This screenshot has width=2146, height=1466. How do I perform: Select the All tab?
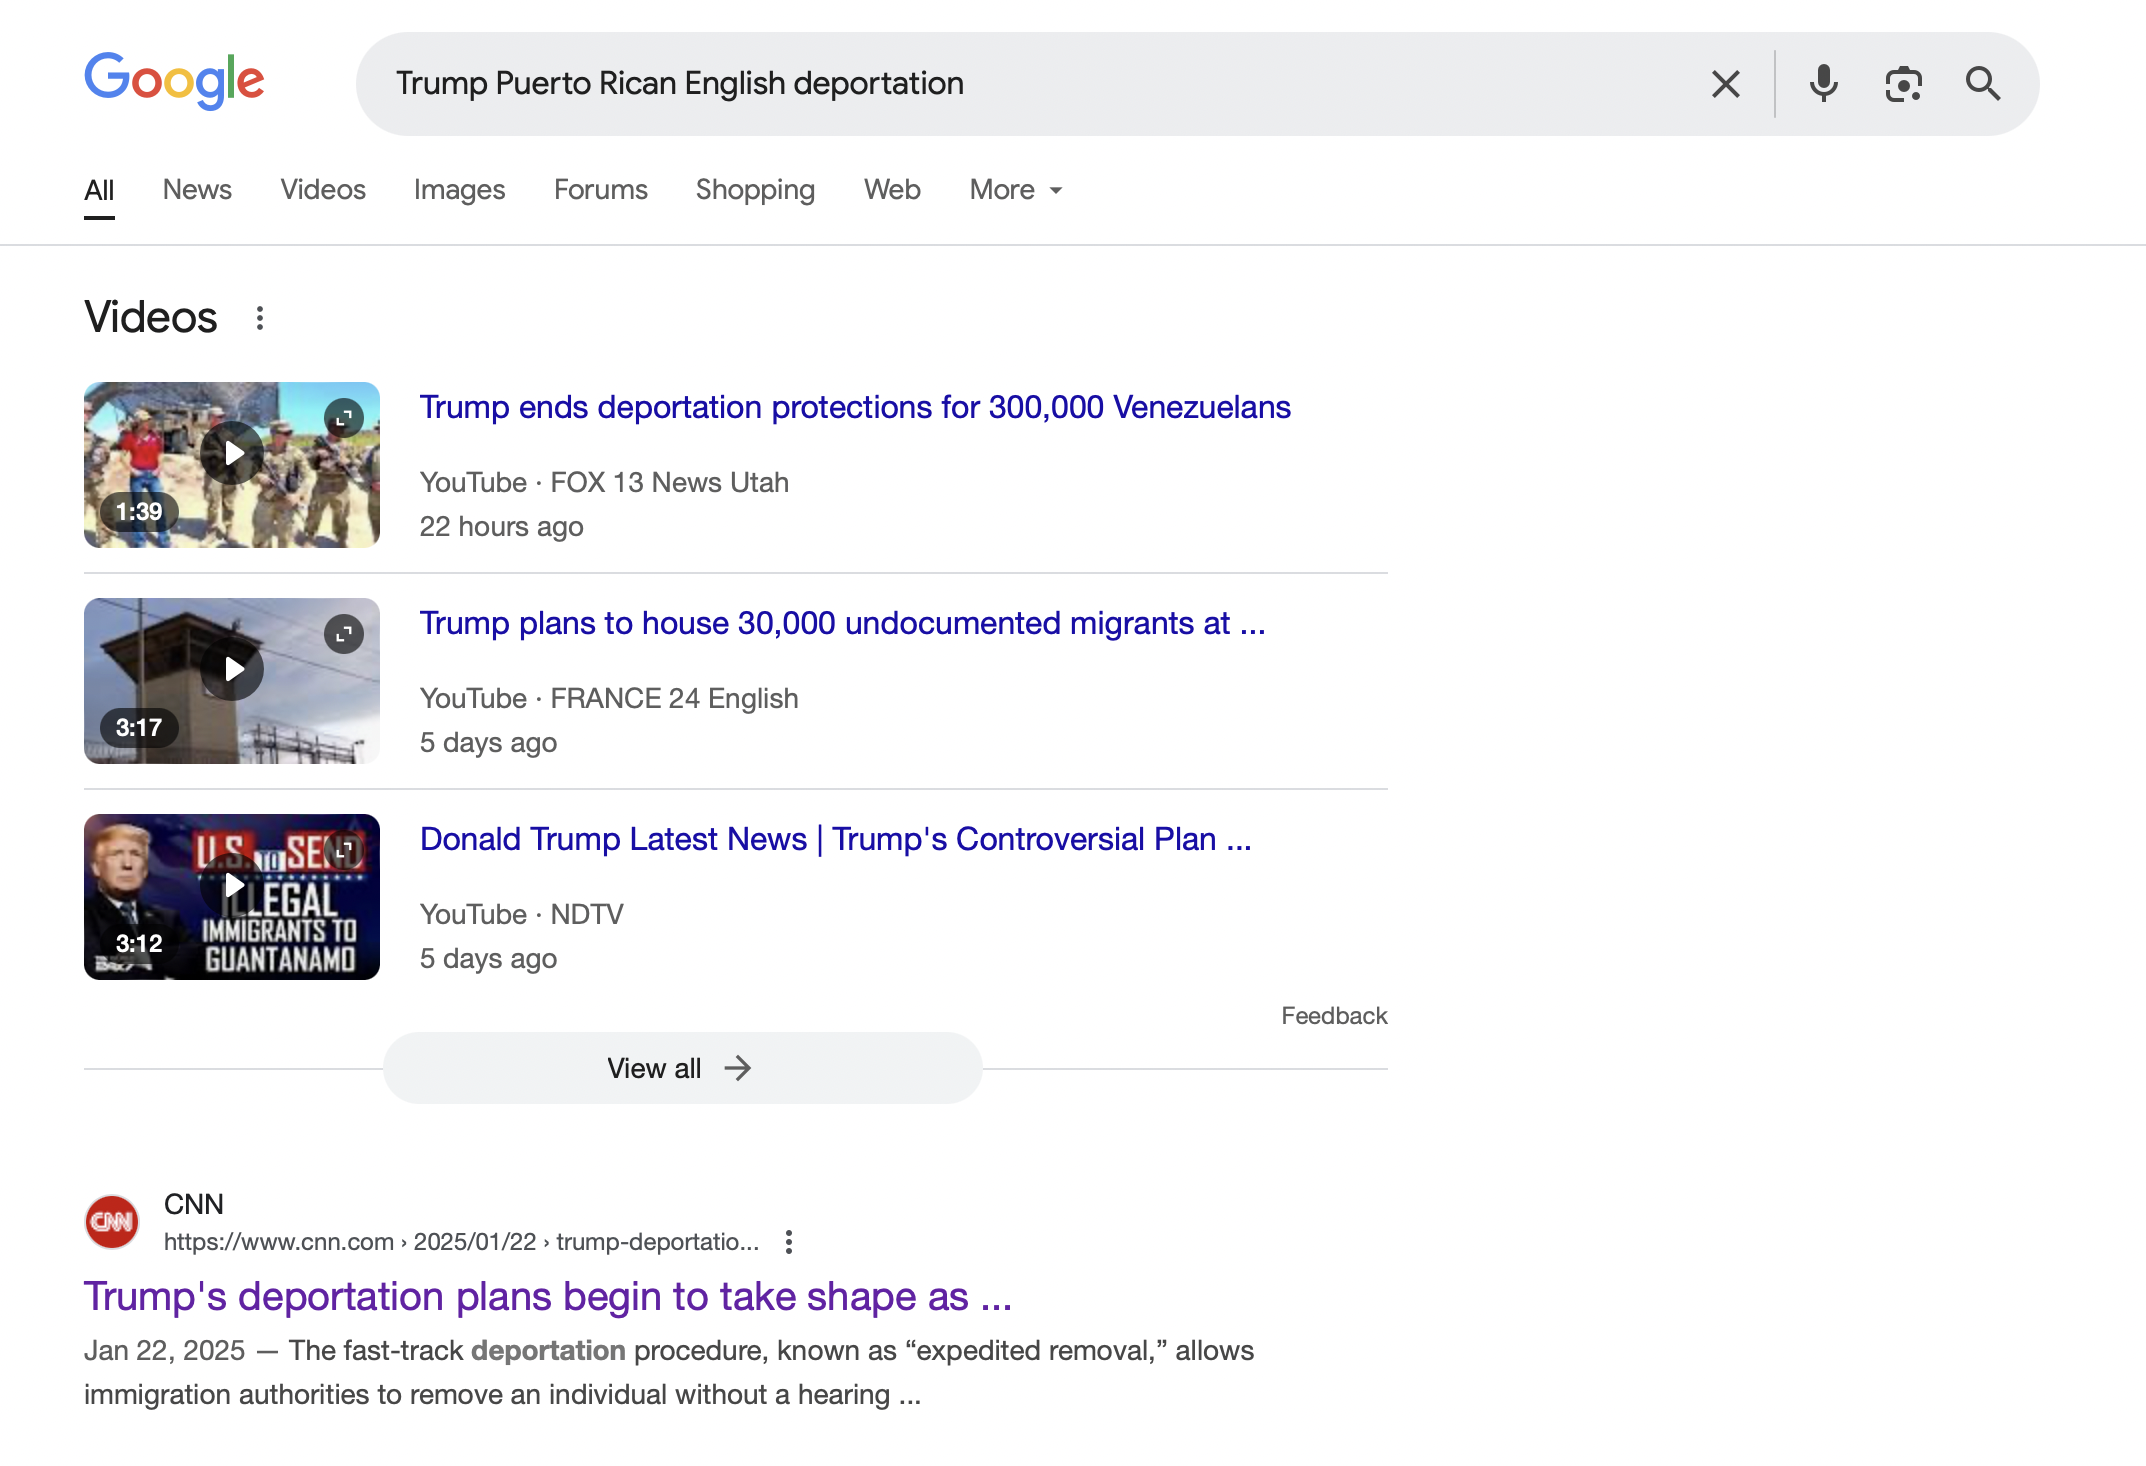[99, 190]
